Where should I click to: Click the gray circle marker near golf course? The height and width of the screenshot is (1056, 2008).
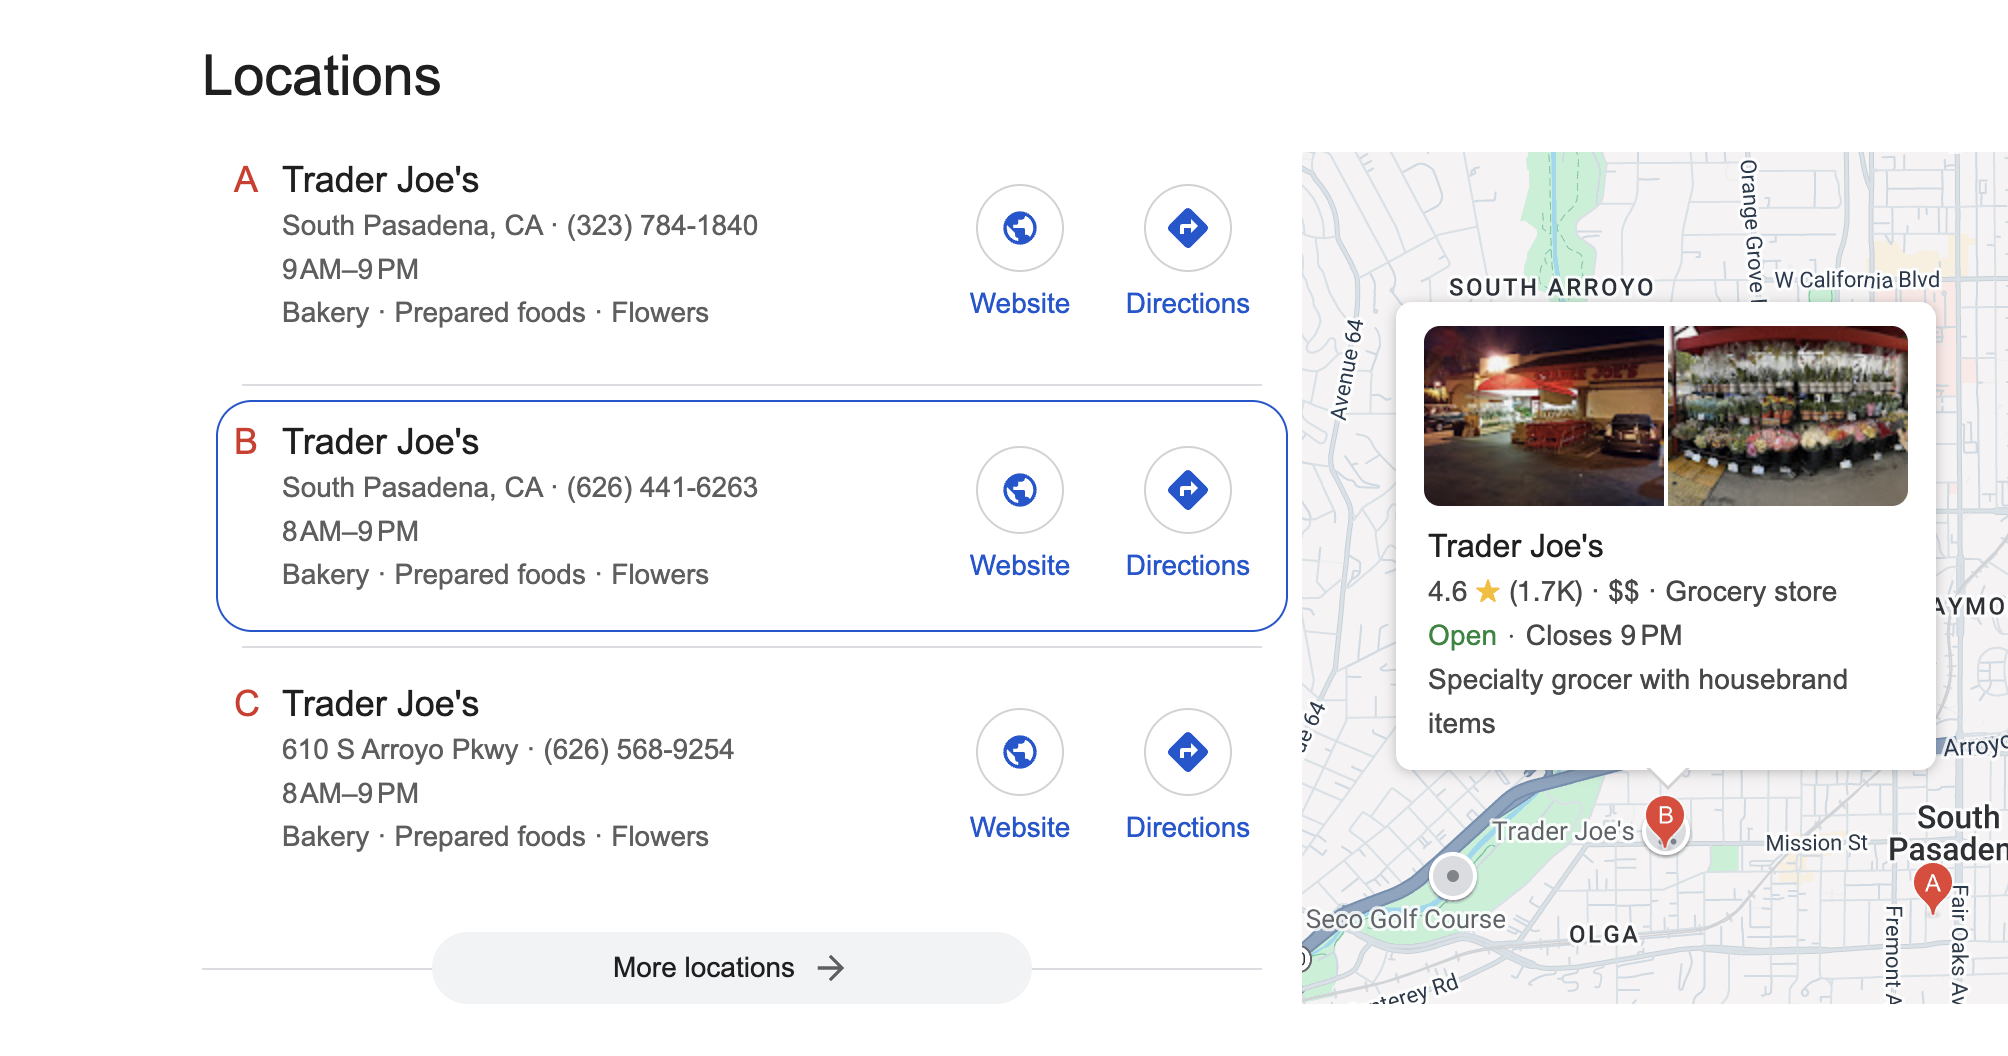[1453, 876]
